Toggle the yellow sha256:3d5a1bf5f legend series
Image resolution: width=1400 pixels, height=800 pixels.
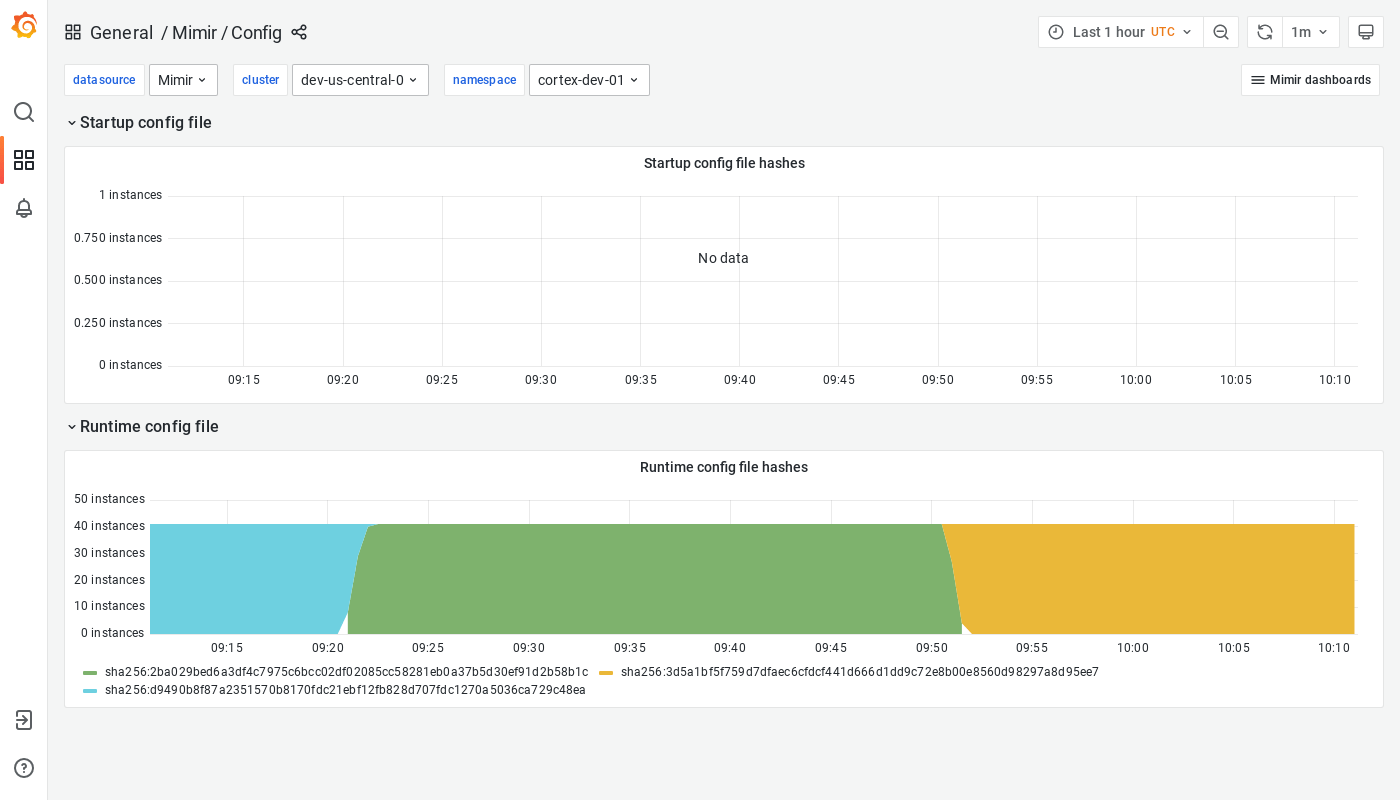coord(858,672)
